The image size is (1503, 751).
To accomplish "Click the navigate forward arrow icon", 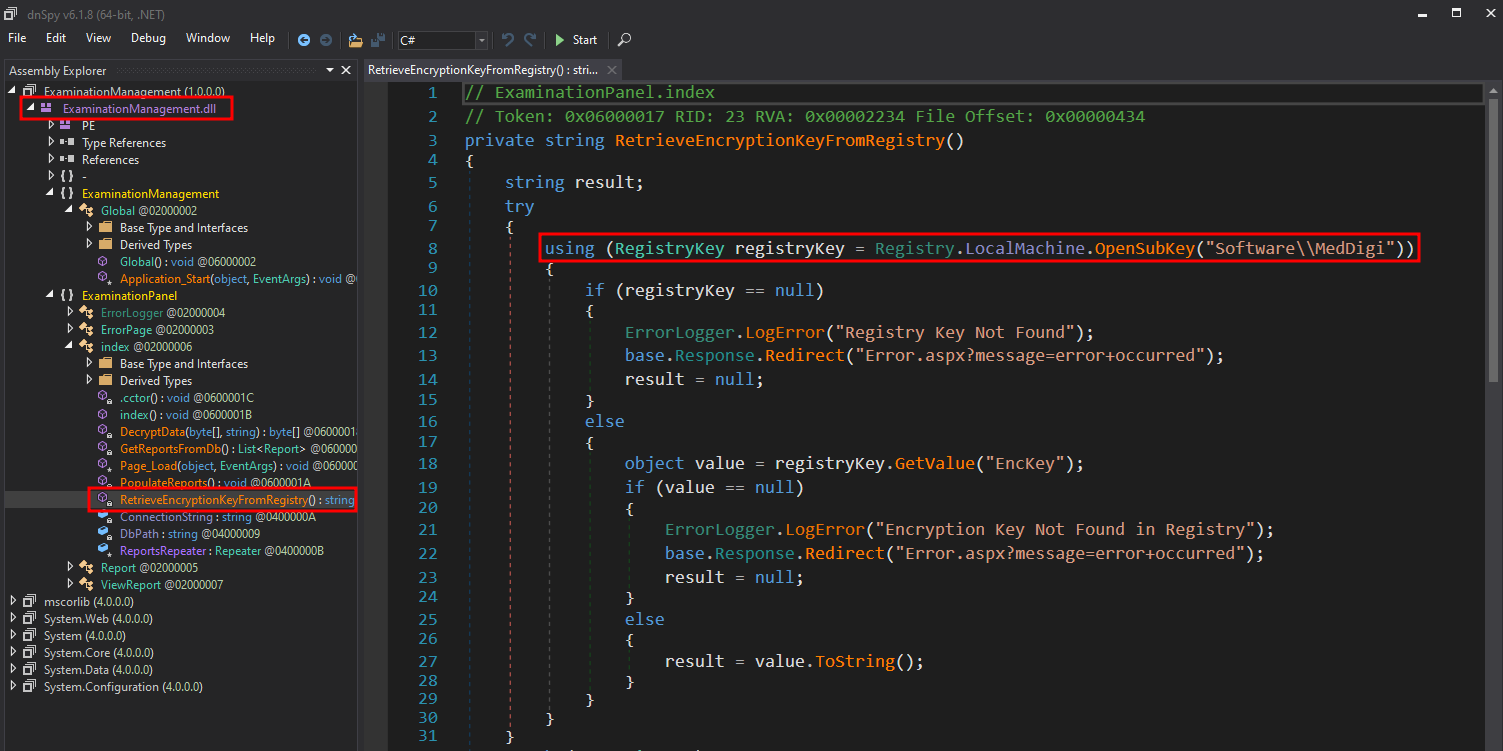I will 326,40.
